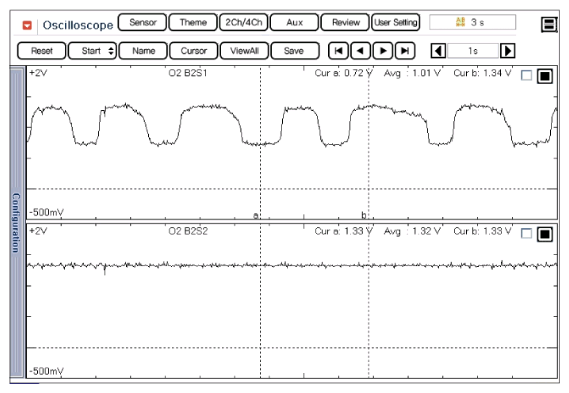The image size is (569, 393).
Task: Toggle empty checkbox on O2 B2S1 channel
Action: tap(526, 75)
